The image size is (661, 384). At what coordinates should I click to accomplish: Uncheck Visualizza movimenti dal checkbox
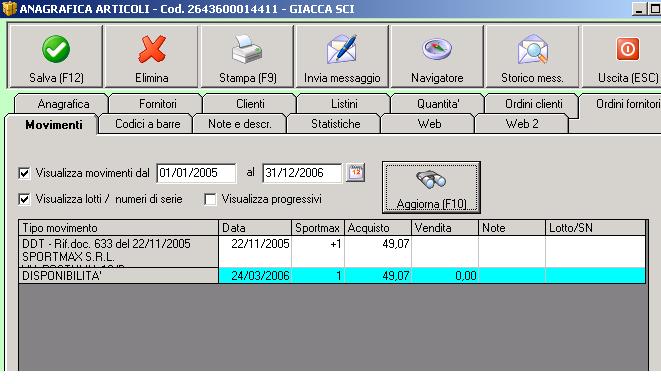pyautogui.click(x=24, y=173)
